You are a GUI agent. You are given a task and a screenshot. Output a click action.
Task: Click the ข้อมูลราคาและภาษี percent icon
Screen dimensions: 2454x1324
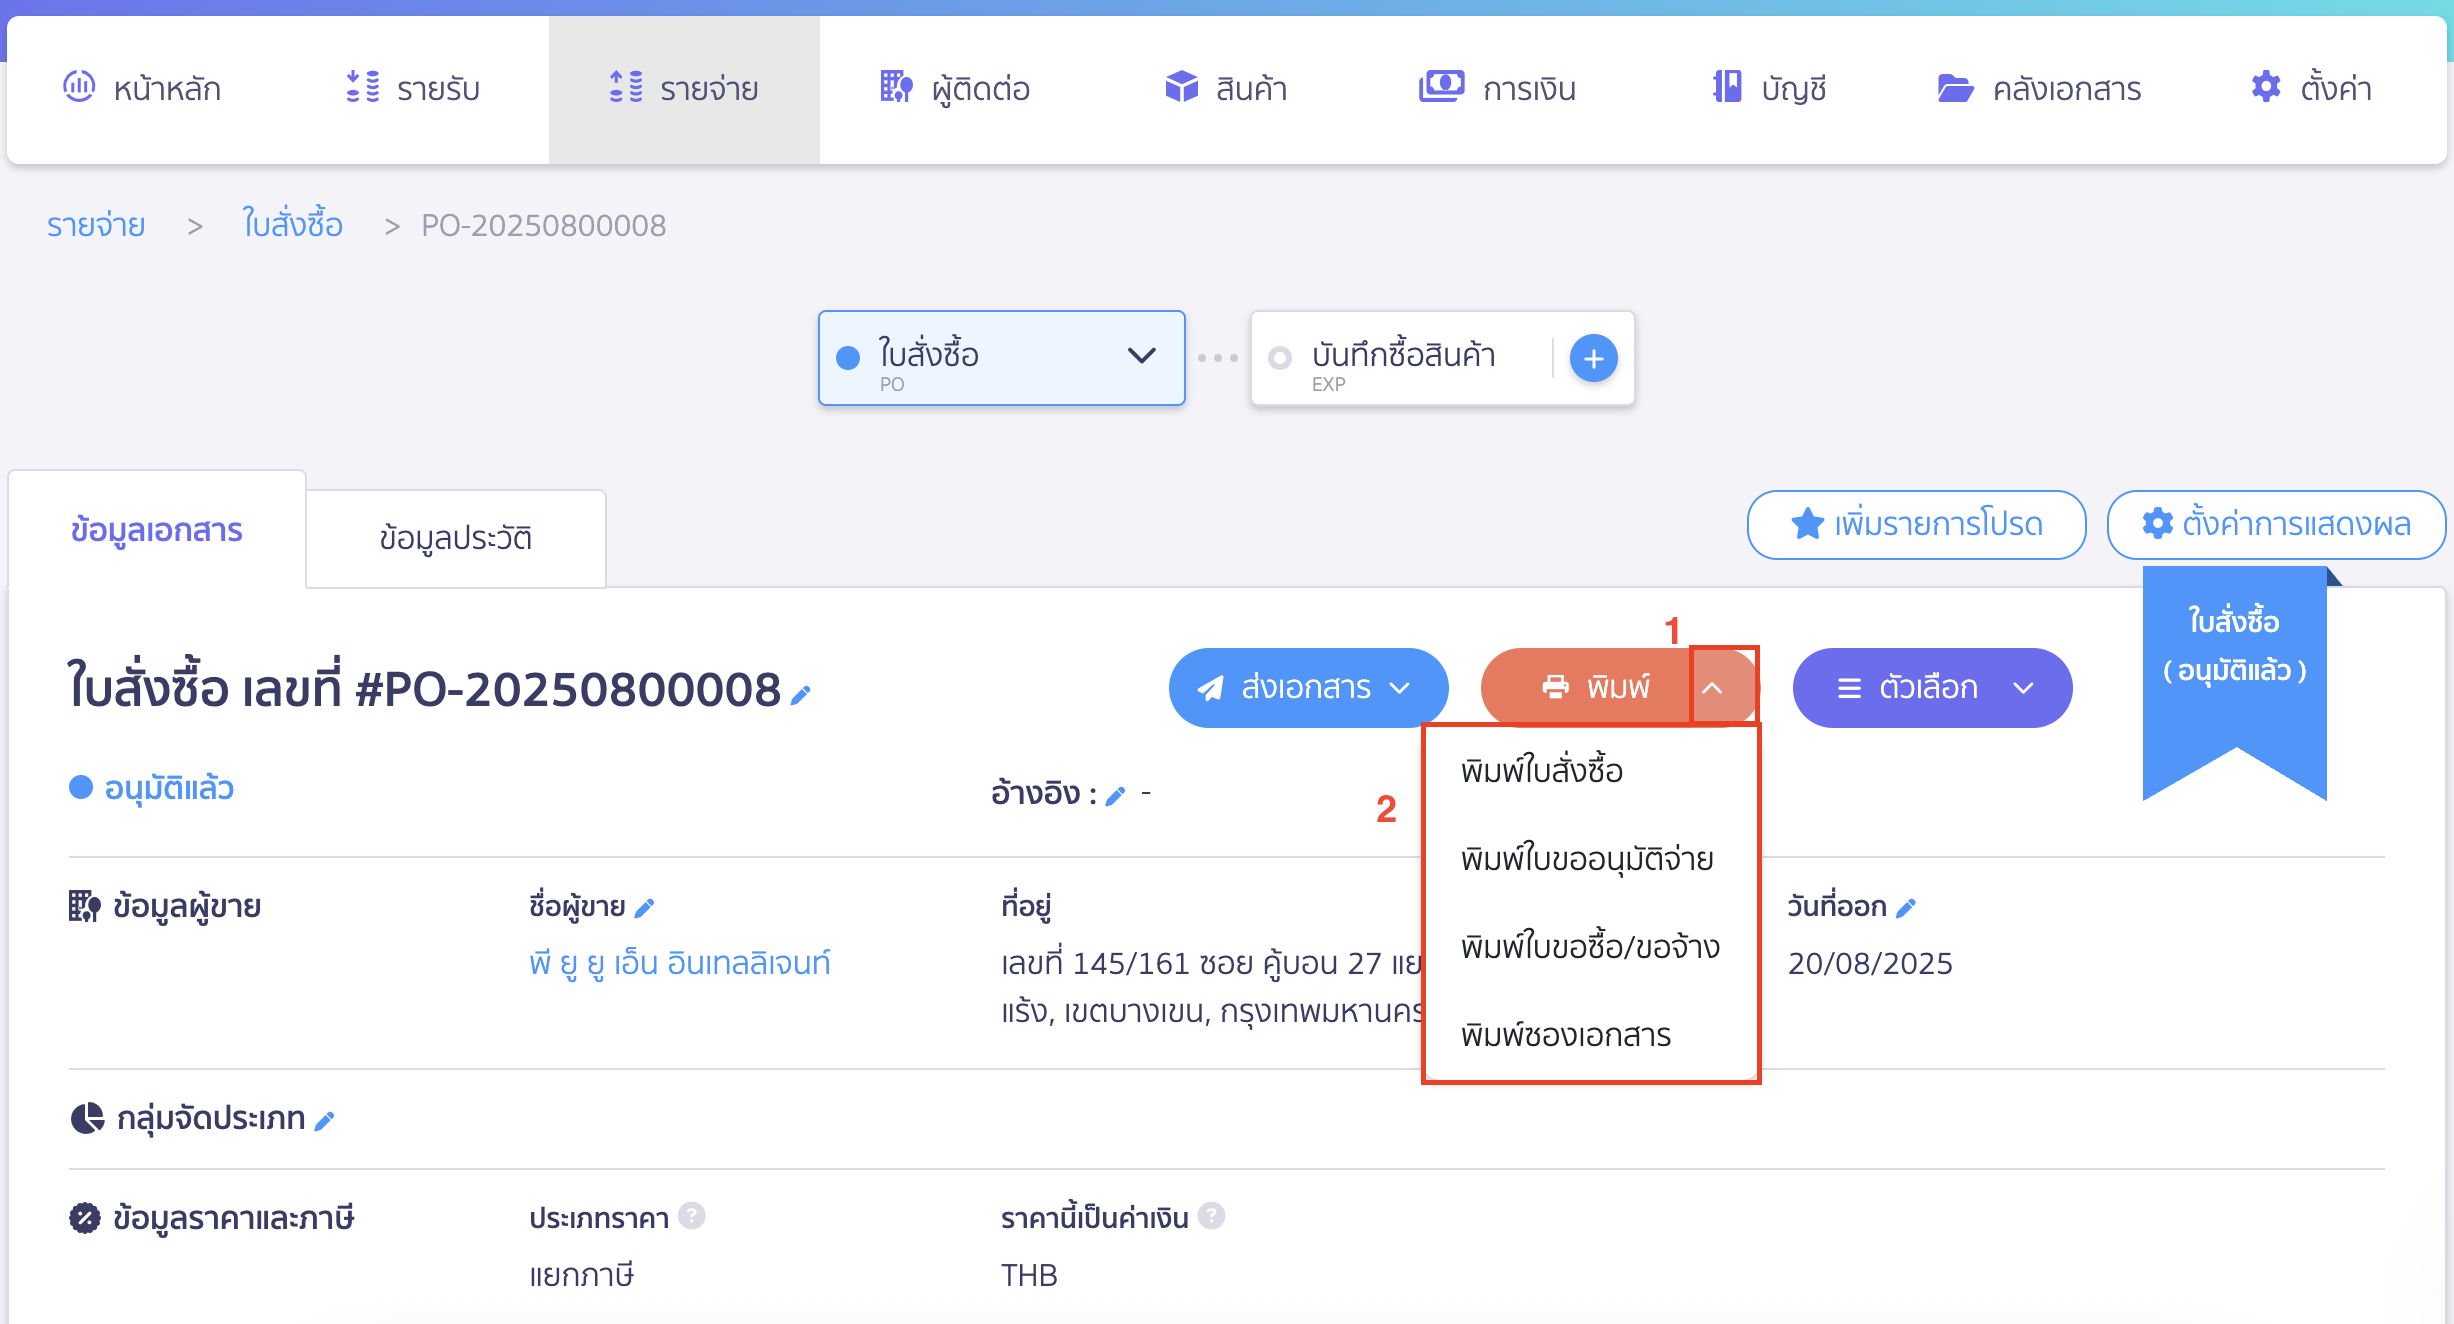pos(84,1218)
